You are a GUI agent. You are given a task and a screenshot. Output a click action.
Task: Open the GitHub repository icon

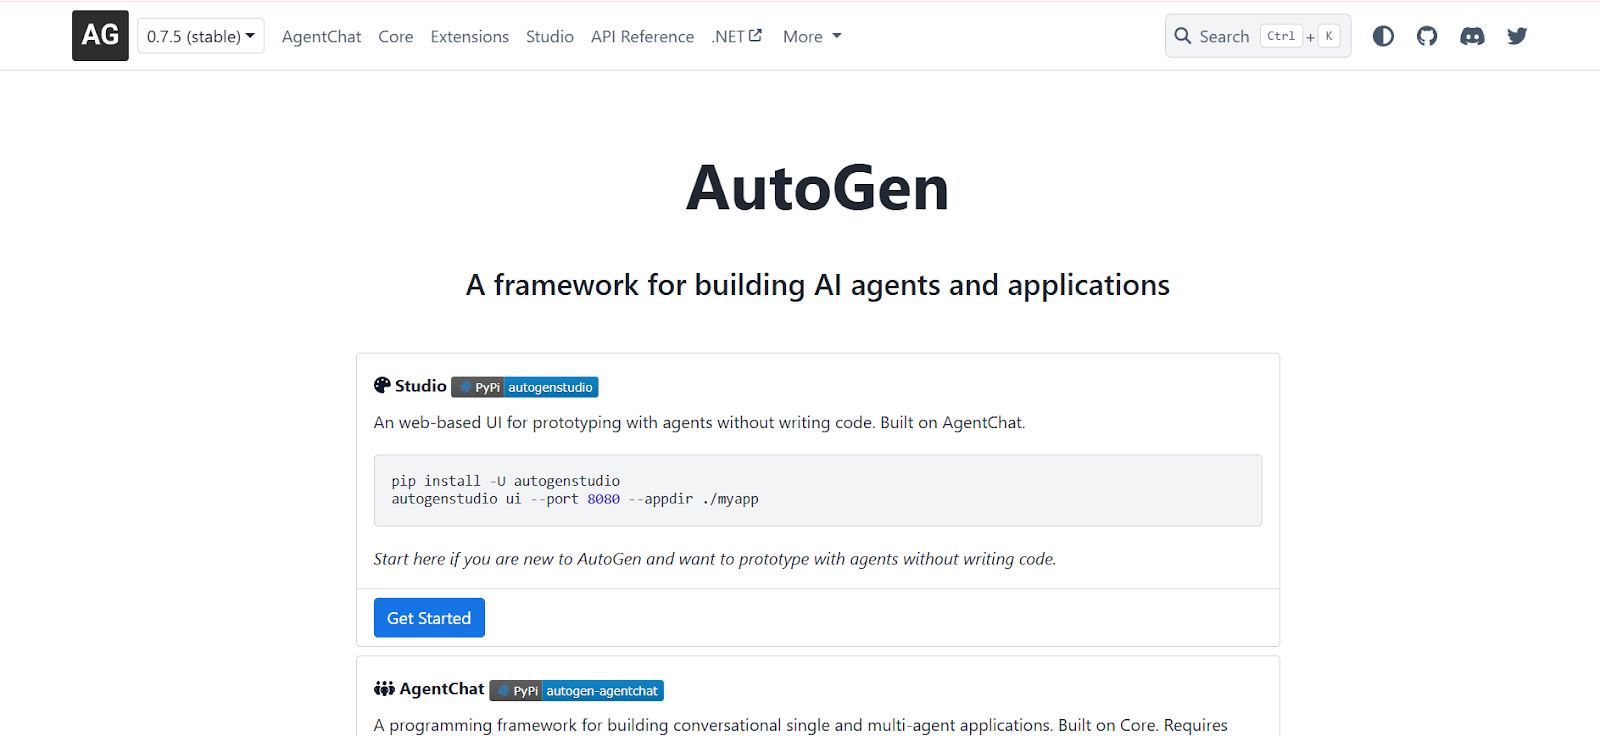[x=1427, y=36]
